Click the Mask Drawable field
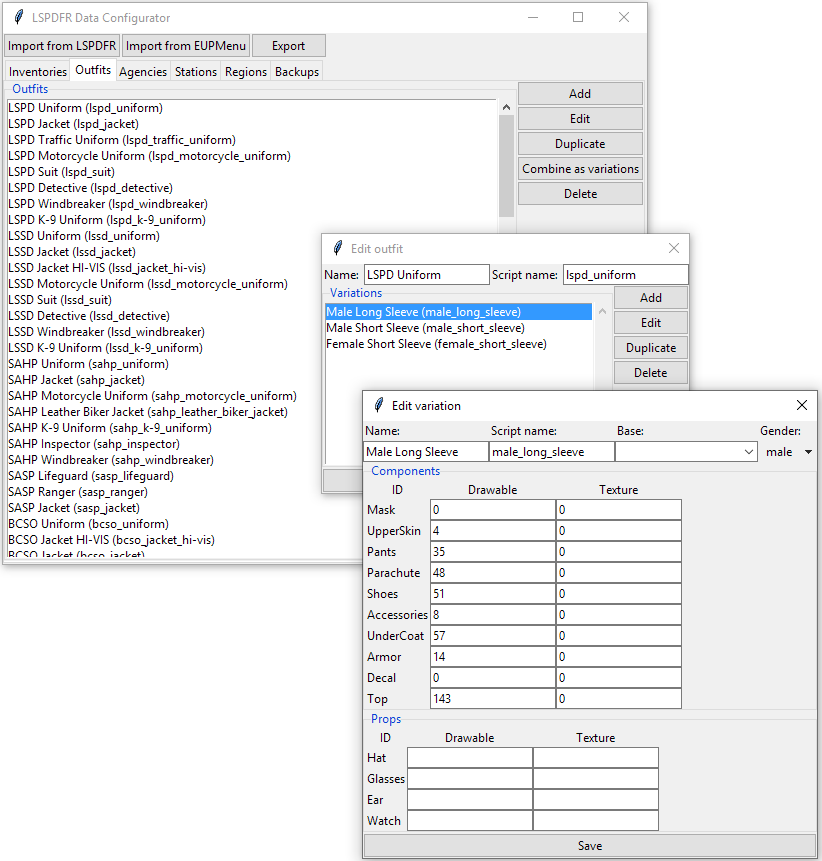The image size is (822, 861). pyautogui.click(x=493, y=510)
